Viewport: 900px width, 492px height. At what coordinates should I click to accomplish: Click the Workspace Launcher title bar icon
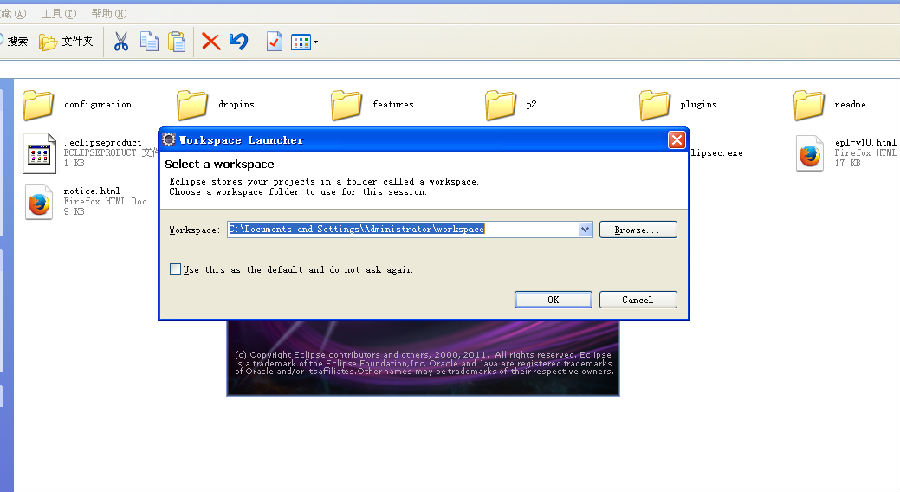point(169,140)
